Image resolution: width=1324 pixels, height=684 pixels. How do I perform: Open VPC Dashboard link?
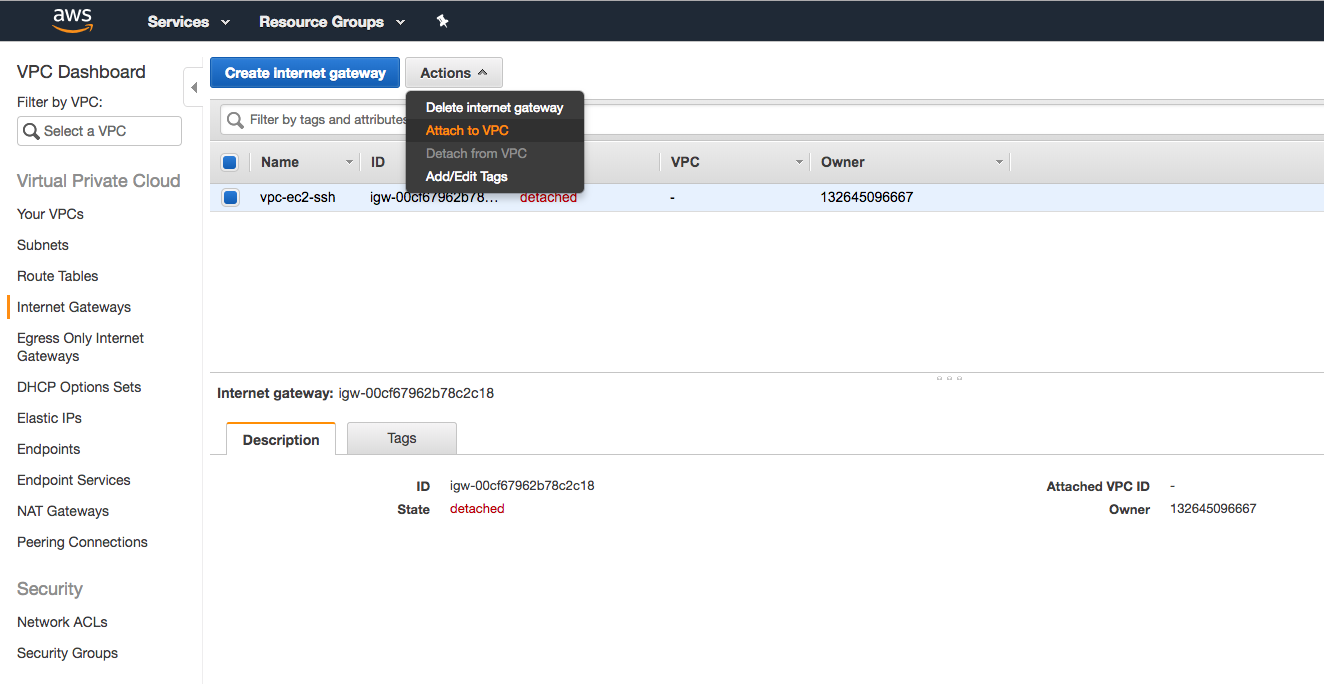pyautogui.click(x=81, y=72)
